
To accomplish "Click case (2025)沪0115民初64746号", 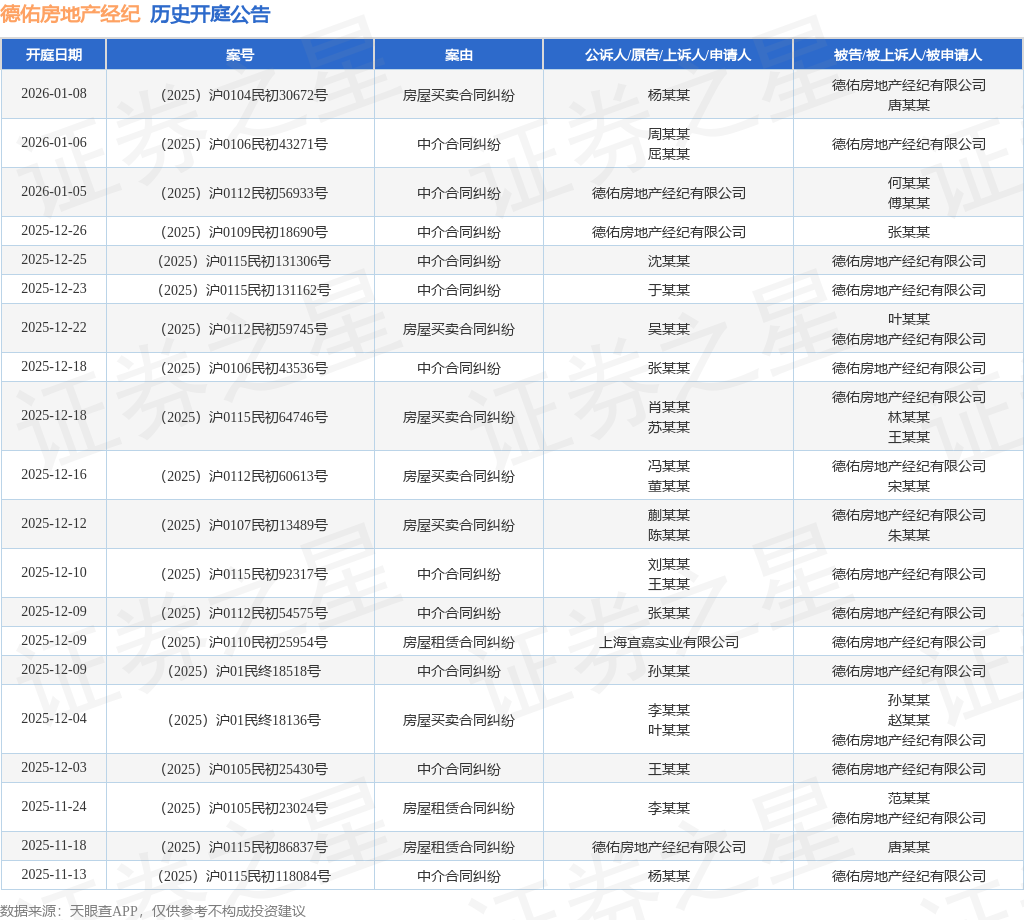I will 240,417.
